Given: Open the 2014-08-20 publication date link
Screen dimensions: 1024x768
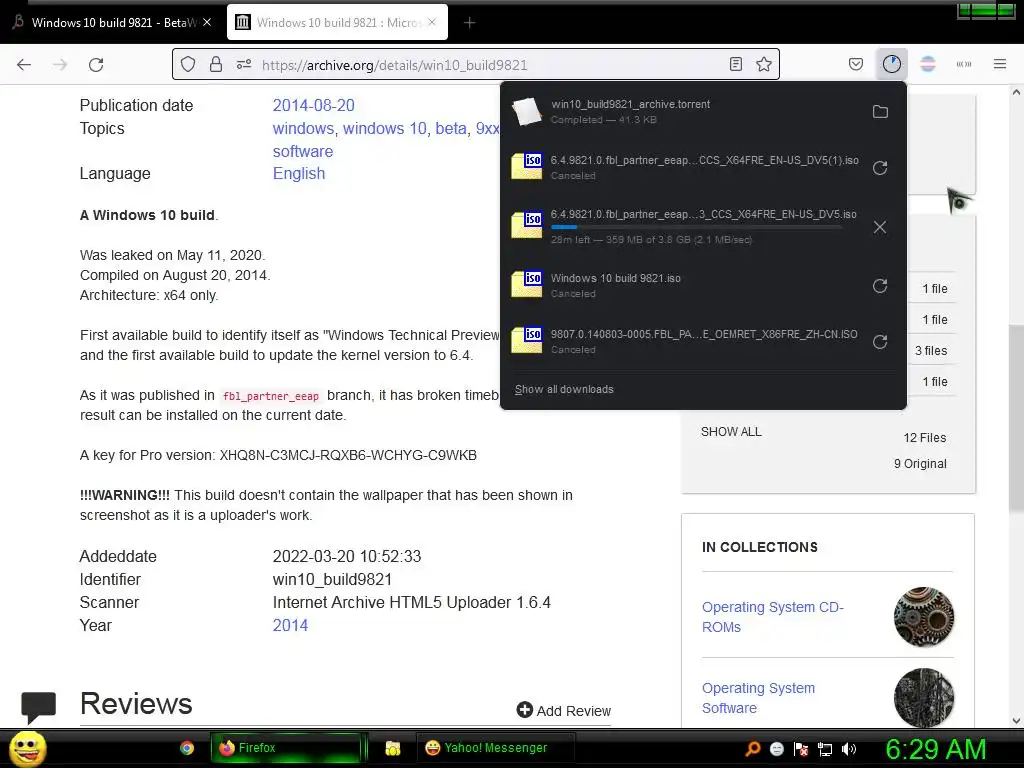Looking at the screenshot, I should click(x=313, y=105).
